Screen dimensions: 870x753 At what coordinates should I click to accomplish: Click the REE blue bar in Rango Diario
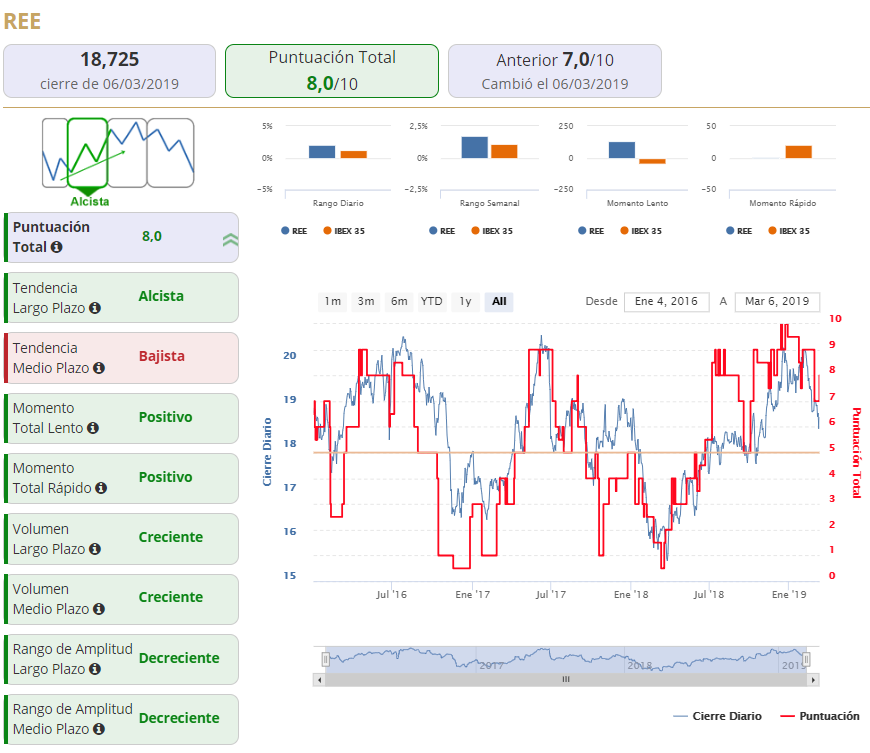click(322, 152)
